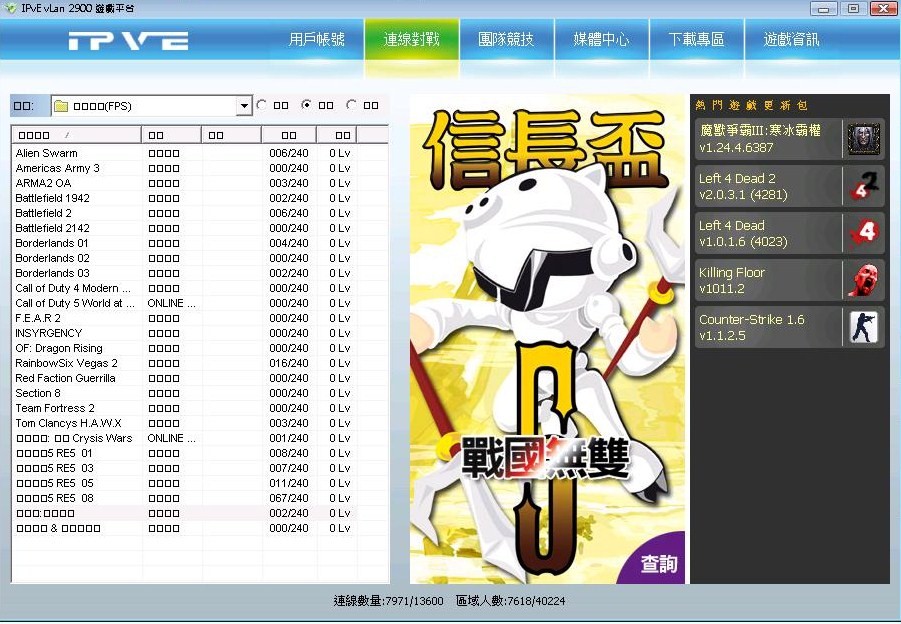Select Tom Clancys H.A.W.X row
Viewport: 901px width, 624px height.
[184, 423]
